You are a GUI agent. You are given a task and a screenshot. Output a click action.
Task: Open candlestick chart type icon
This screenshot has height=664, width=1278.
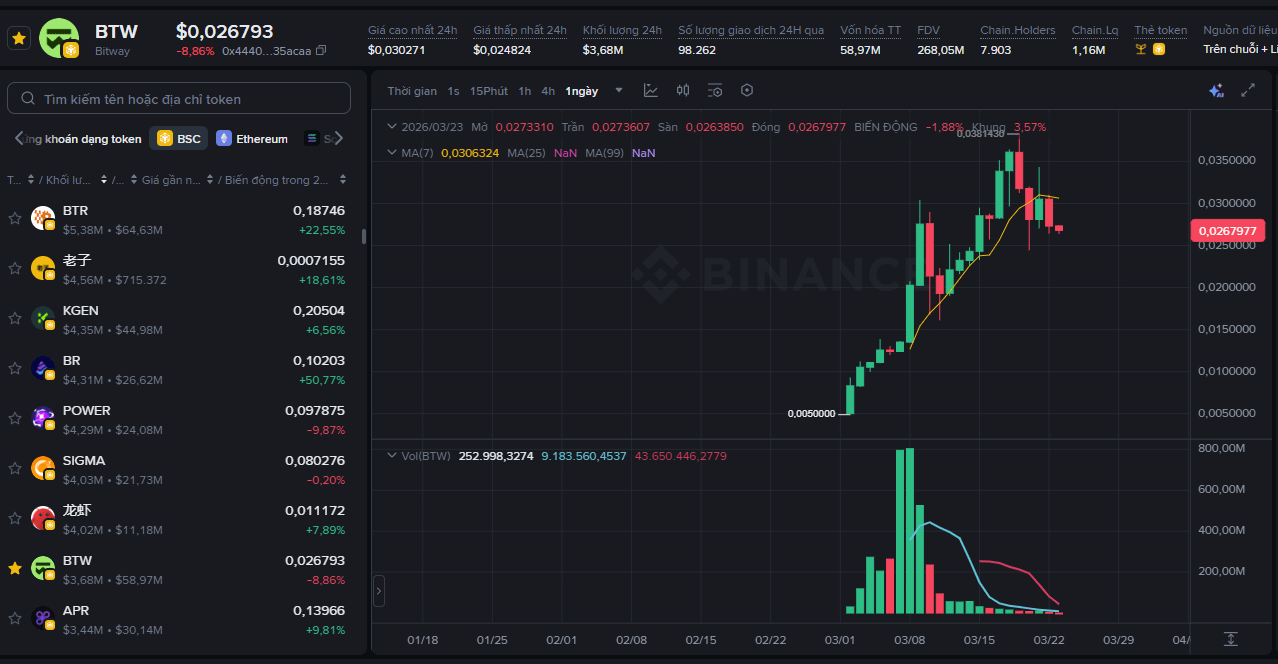click(683, 90)
